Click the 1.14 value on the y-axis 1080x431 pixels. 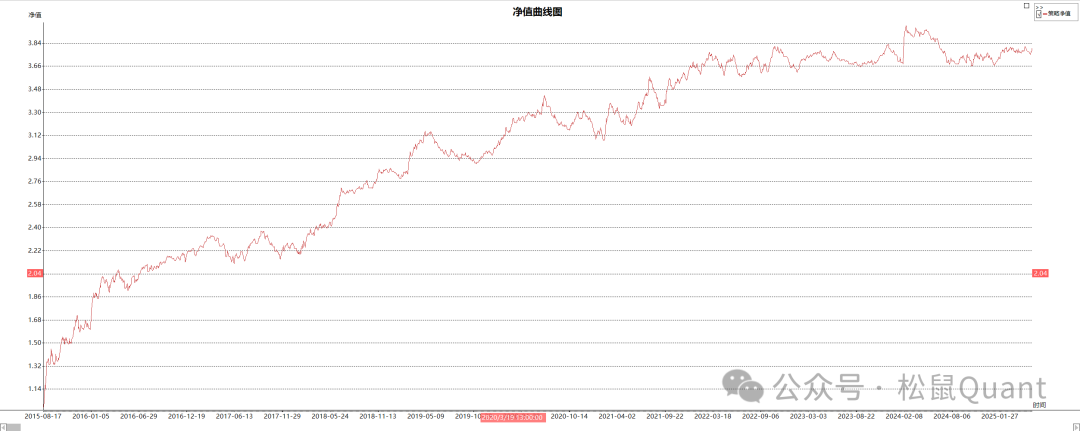point(34,389)
